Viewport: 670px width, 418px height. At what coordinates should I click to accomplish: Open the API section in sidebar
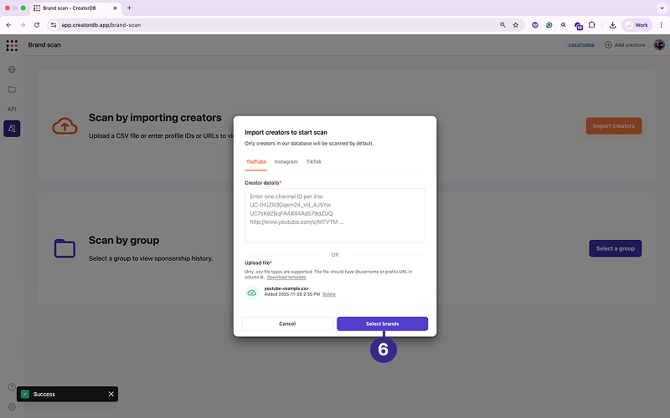12,109
